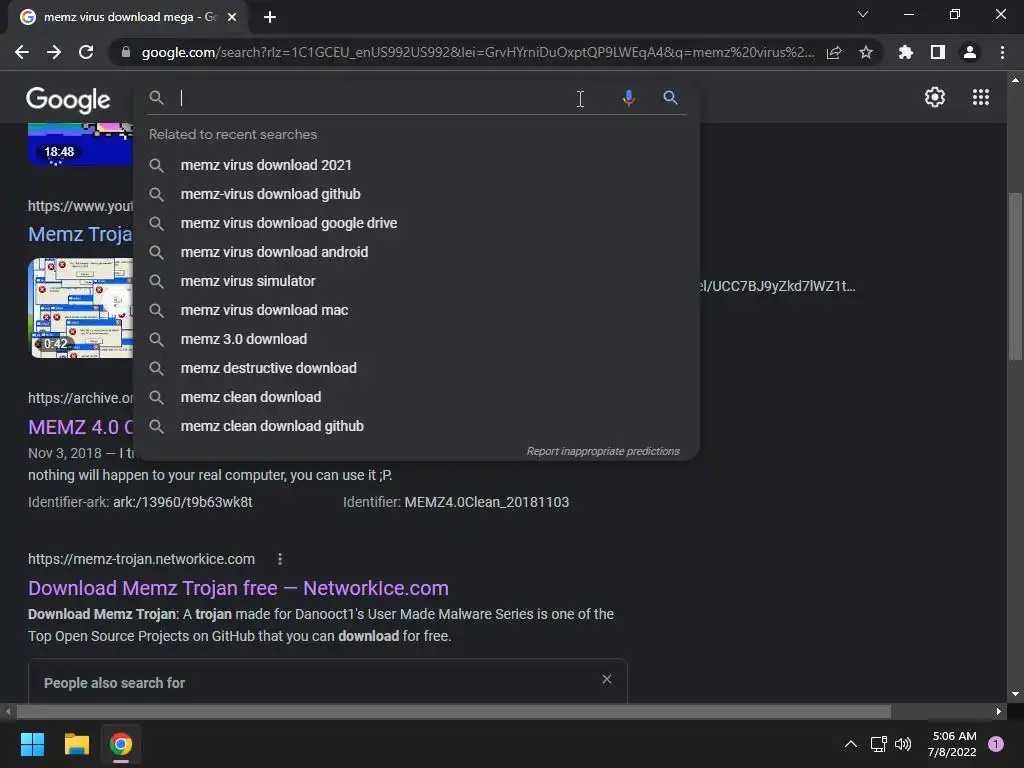Click the Google logo
The image size is (1024, 768).
click(68, 99)
